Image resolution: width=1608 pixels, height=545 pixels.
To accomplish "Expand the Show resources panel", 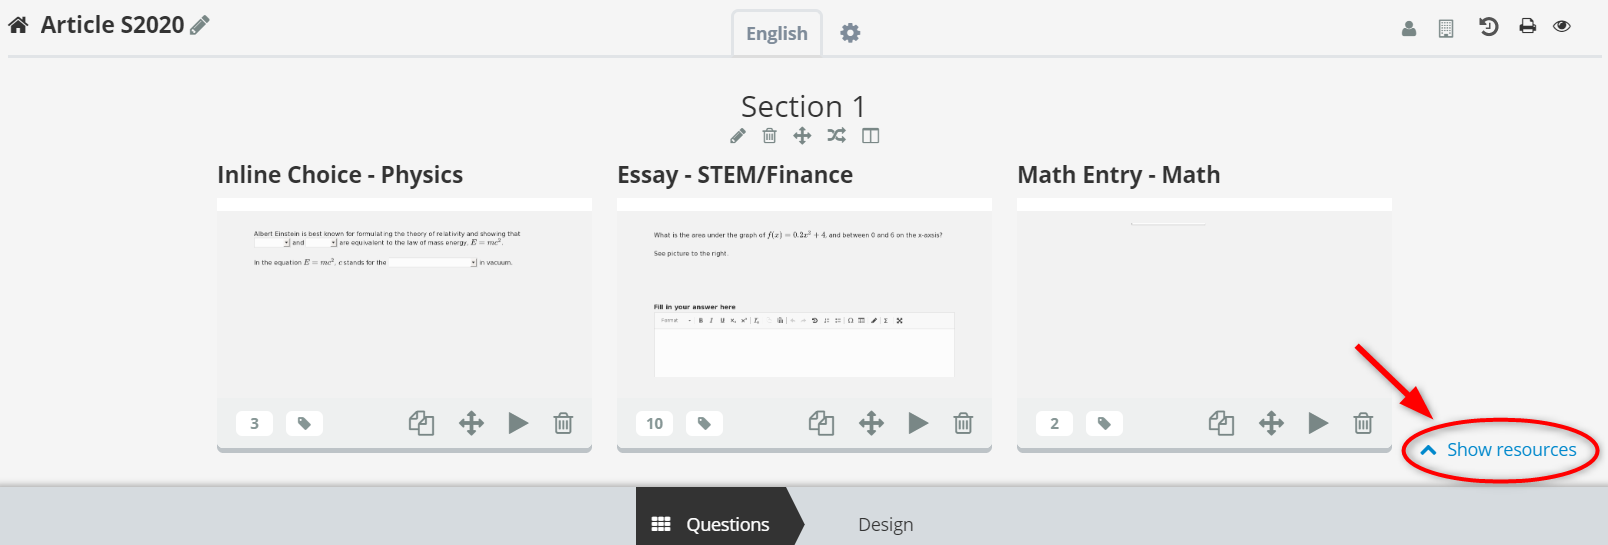I will (1499, 450).
